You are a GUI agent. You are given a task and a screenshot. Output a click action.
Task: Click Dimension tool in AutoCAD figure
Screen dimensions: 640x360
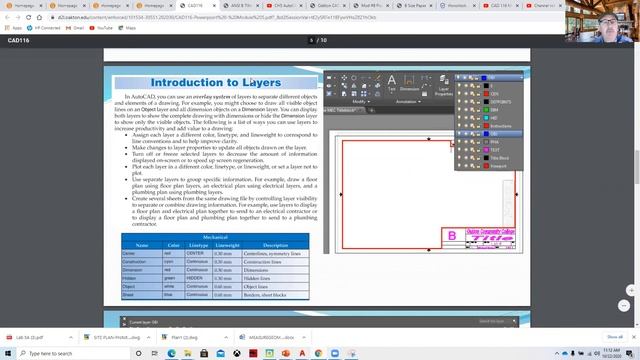[x=409, y=83]
